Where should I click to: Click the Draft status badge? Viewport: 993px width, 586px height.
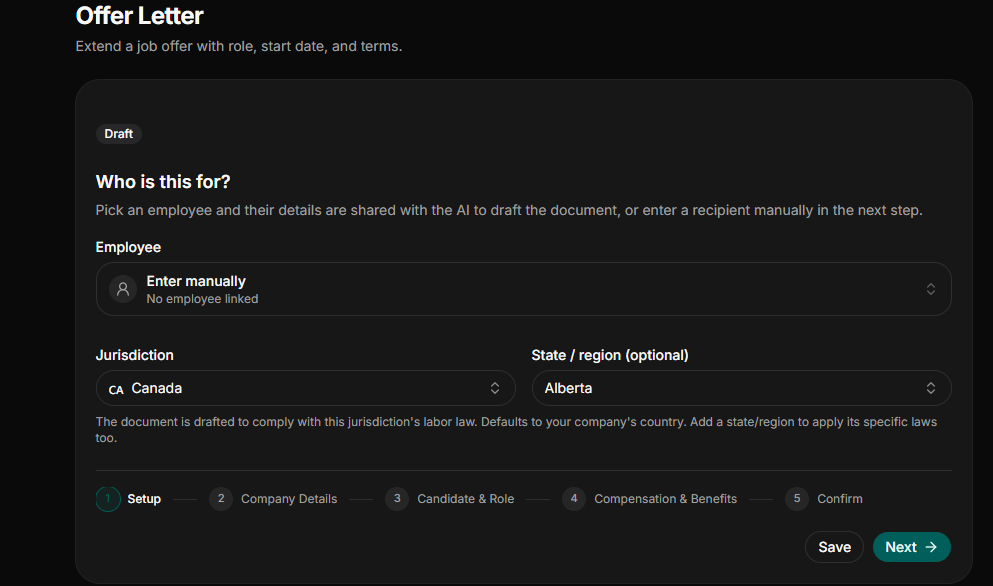tap(118, 134)
